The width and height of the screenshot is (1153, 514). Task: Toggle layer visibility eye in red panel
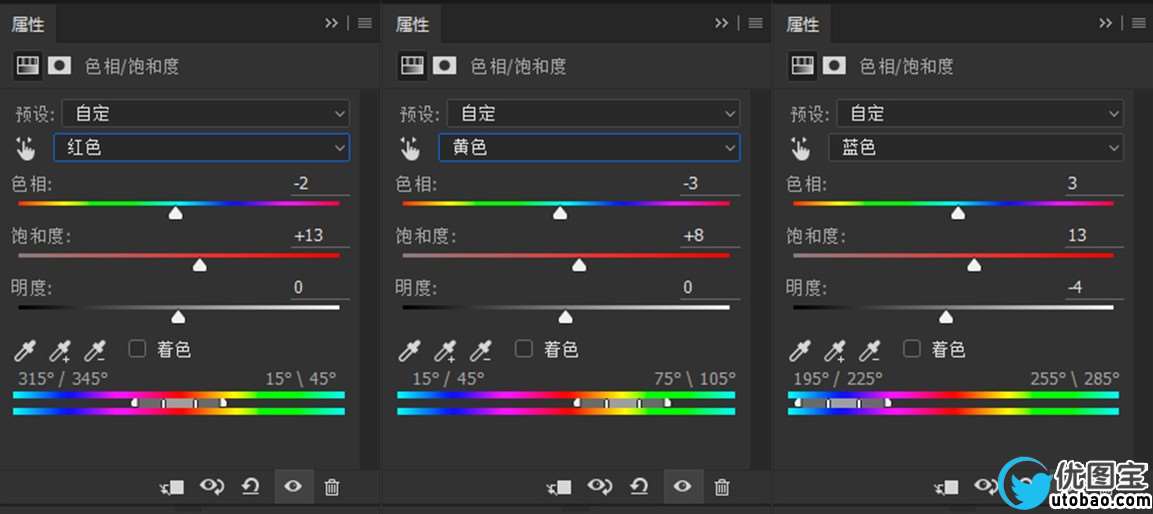pos(293,486)
